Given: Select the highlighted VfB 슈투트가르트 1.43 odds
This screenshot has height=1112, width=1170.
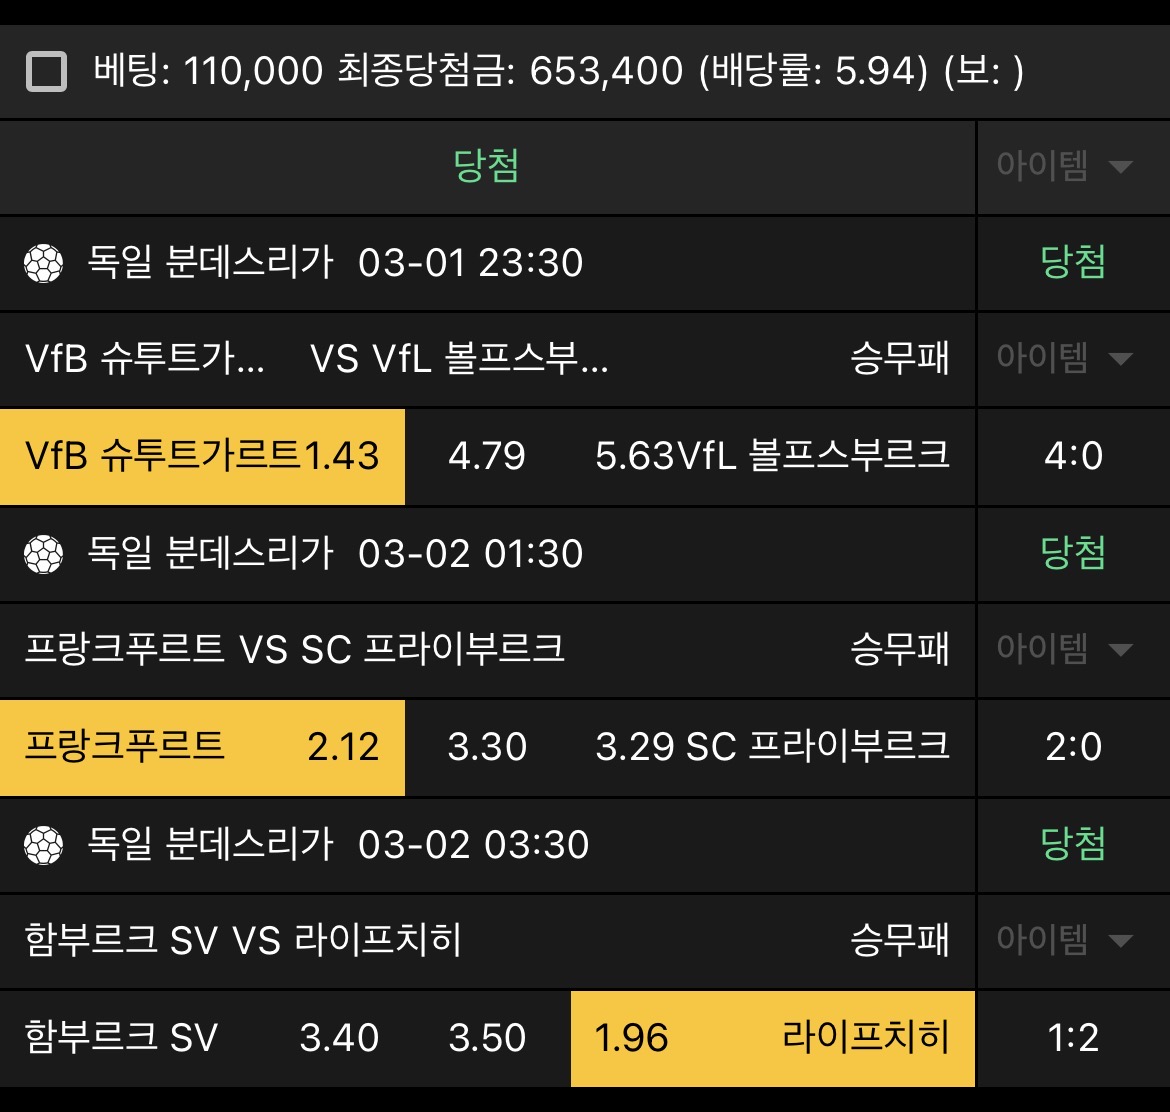Looking at the screenshot, I should tap(200, 457).
